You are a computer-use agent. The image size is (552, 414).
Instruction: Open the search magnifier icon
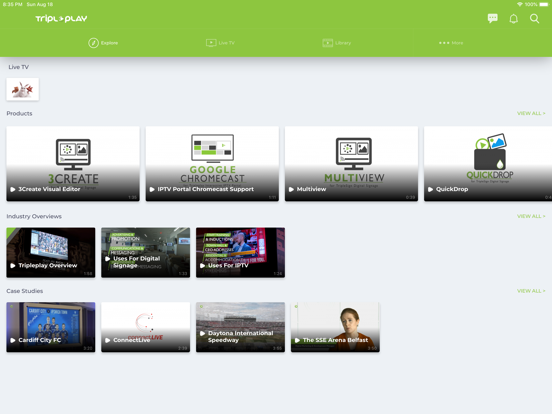[x=534, y=18]
